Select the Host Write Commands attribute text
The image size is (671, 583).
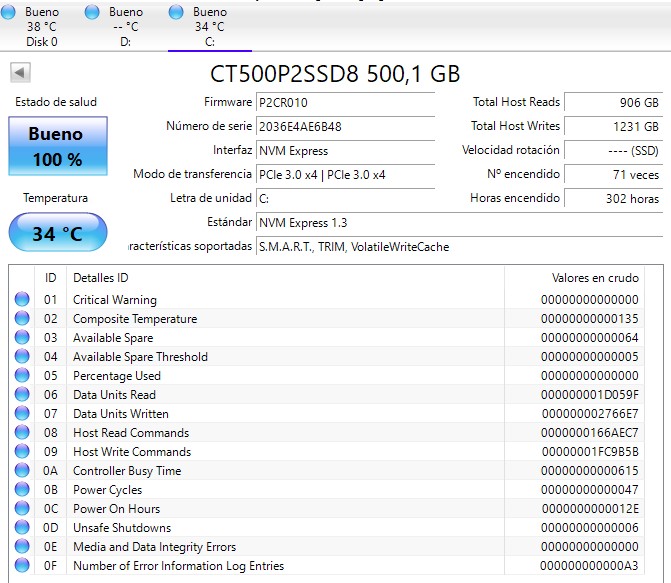132,452
